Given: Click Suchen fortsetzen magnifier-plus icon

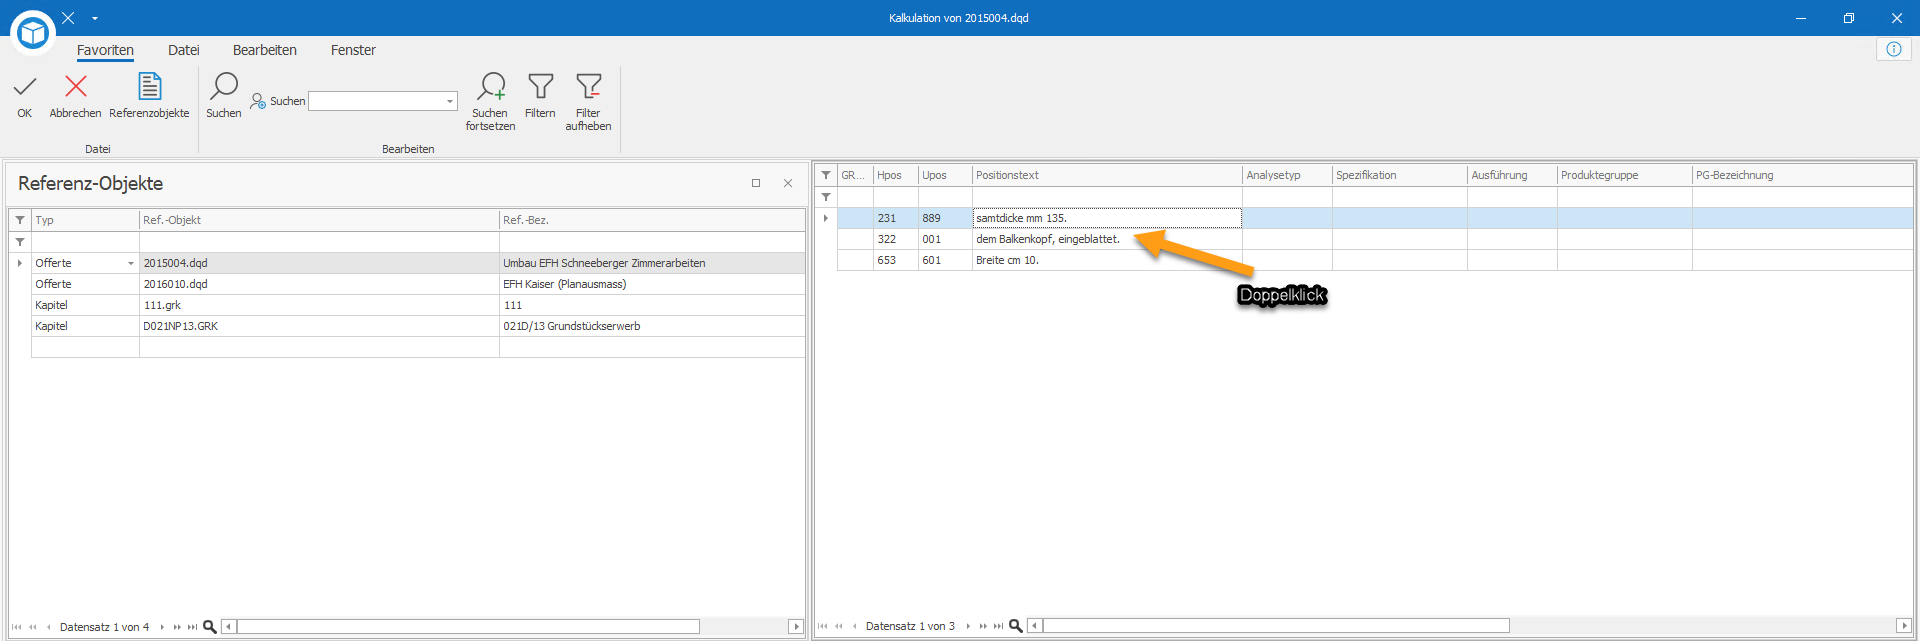Looking at the screenshot, I should point(491,87).
